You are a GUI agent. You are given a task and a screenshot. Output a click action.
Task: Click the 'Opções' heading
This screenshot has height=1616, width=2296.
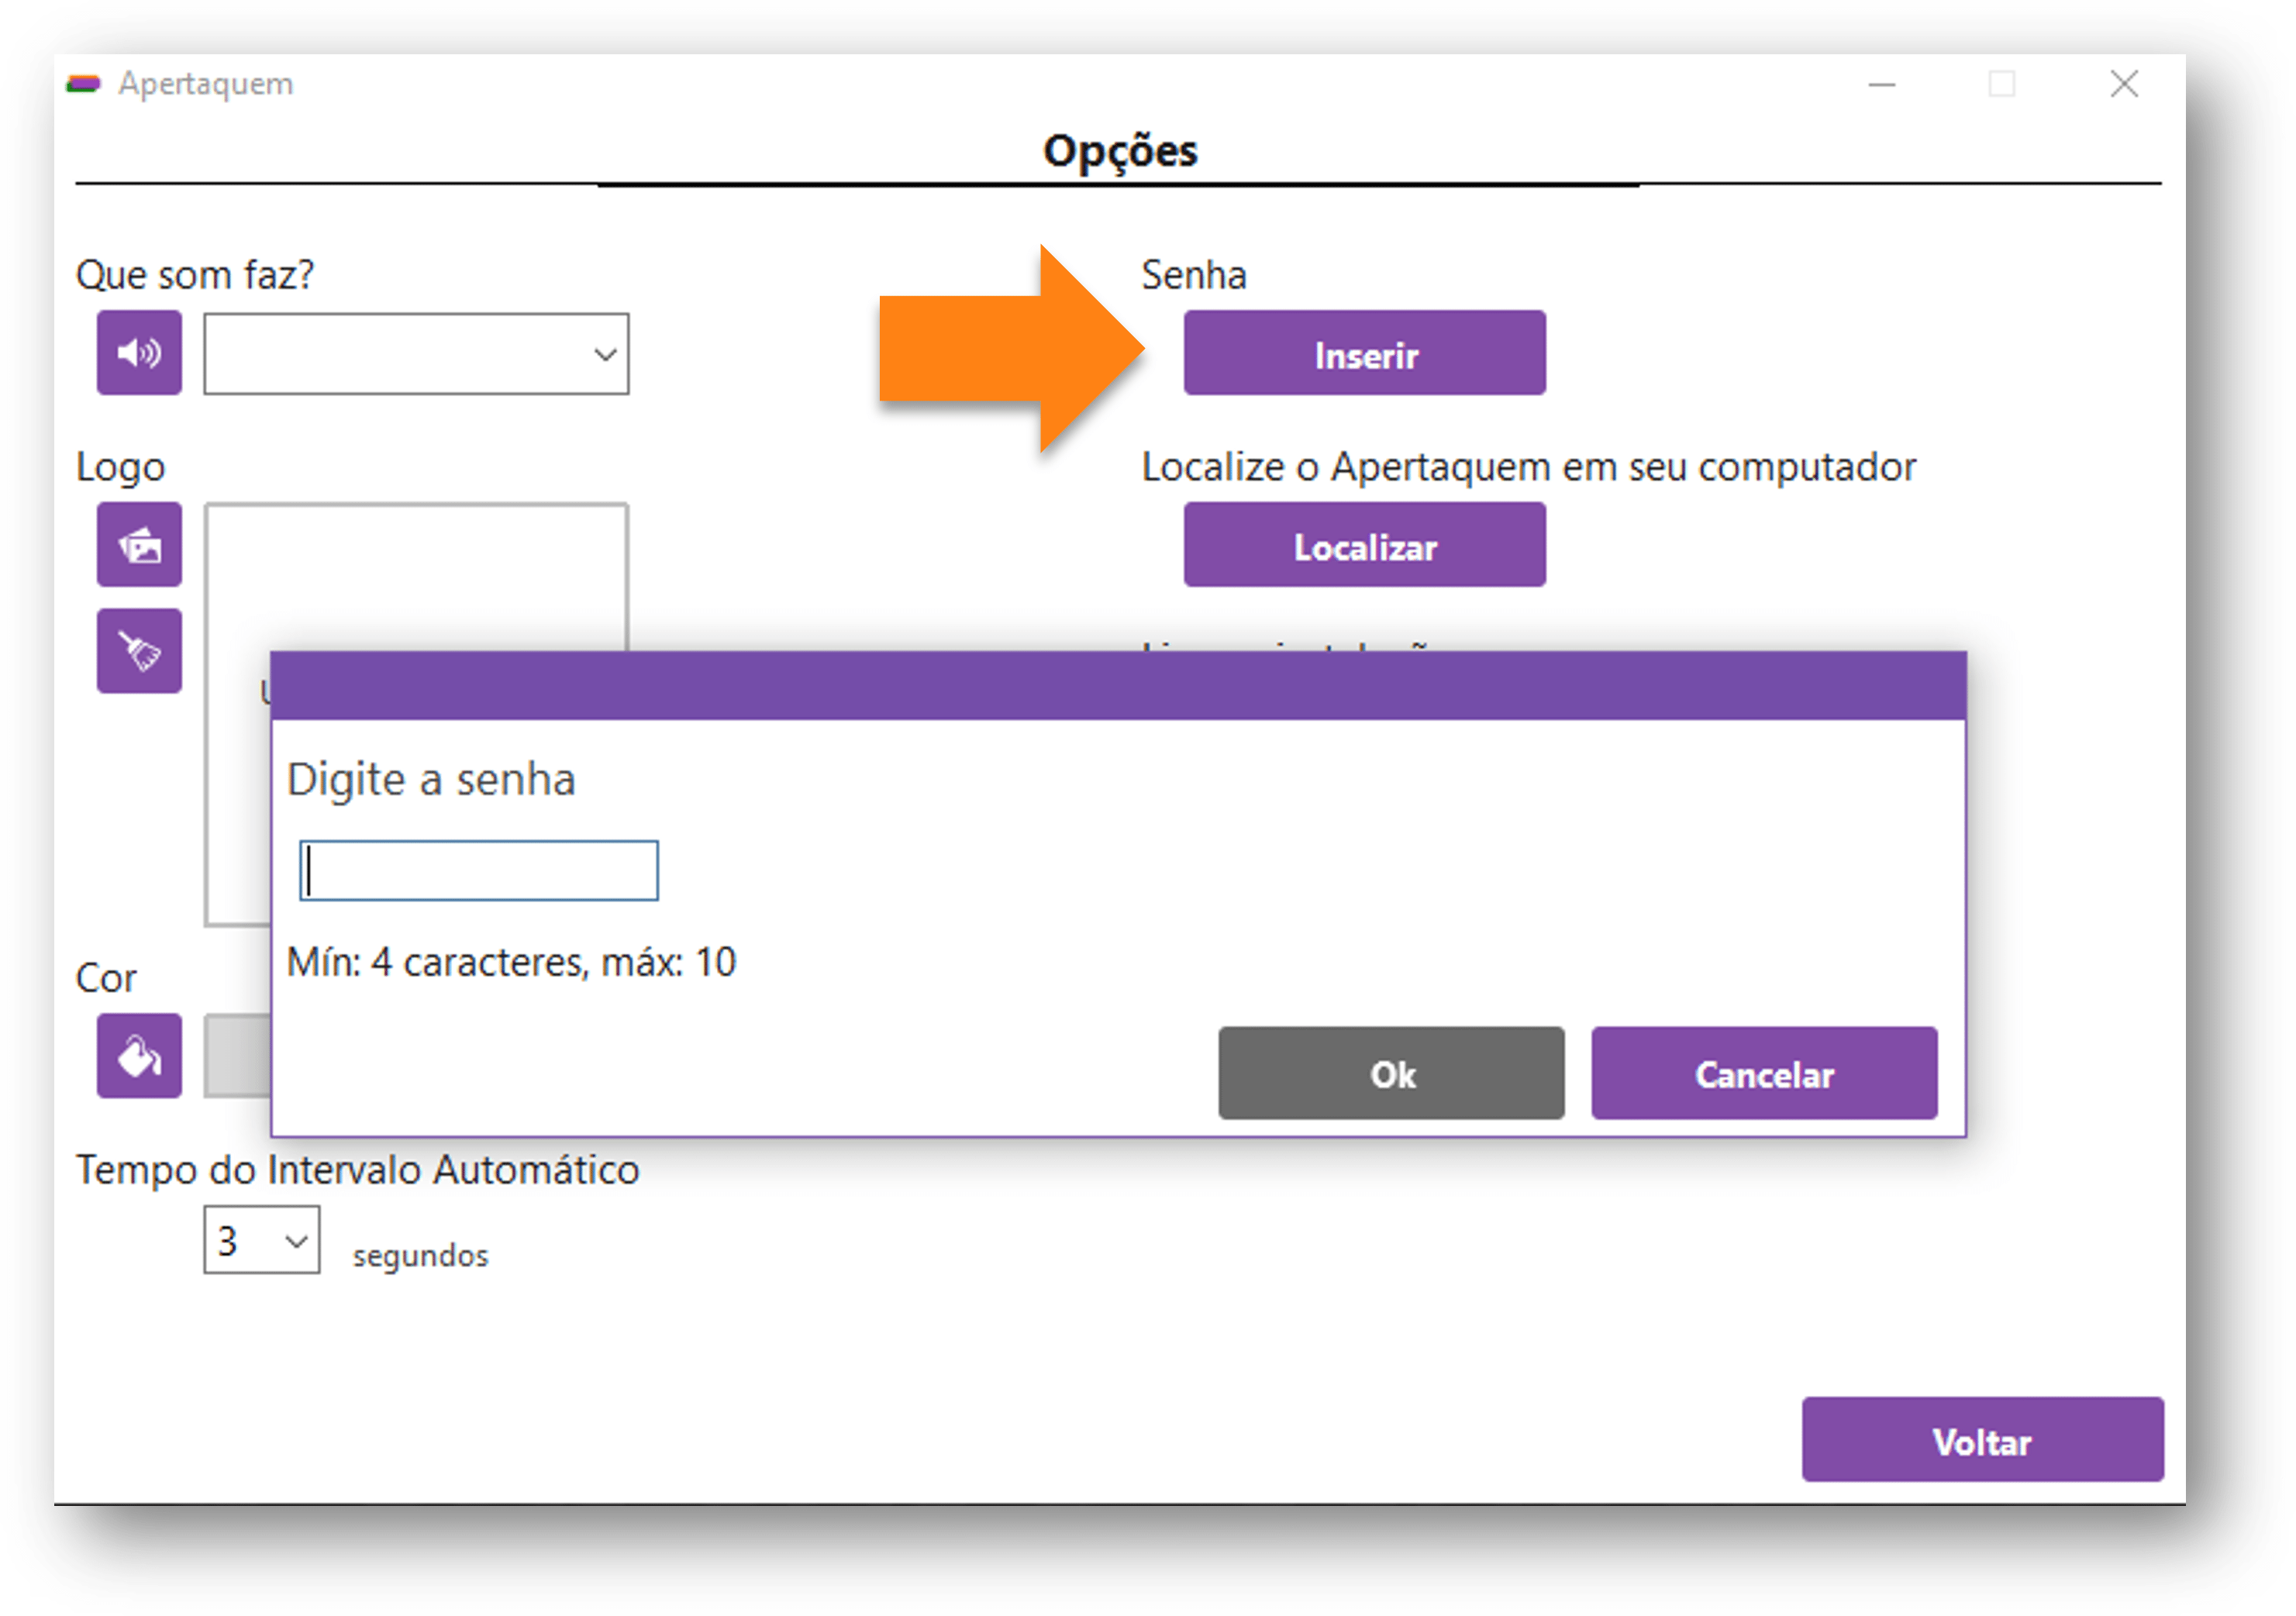(1120, 151)
